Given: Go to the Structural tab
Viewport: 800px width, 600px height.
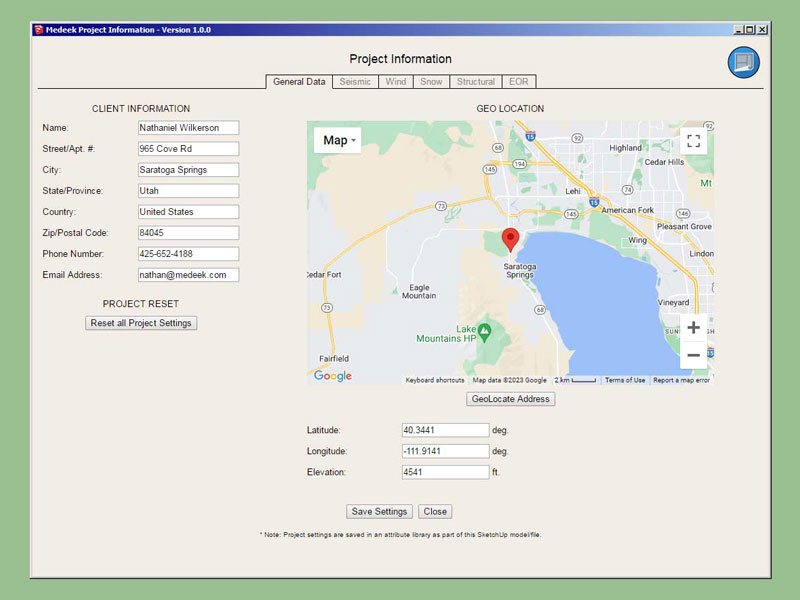Looking at the screenshot, I should pos(475,82).
